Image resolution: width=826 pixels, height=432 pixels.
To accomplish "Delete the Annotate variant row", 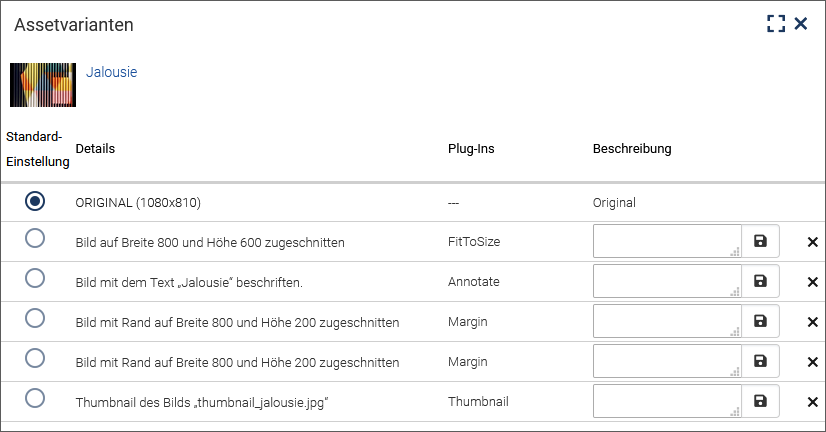I will tap(812, 282).
